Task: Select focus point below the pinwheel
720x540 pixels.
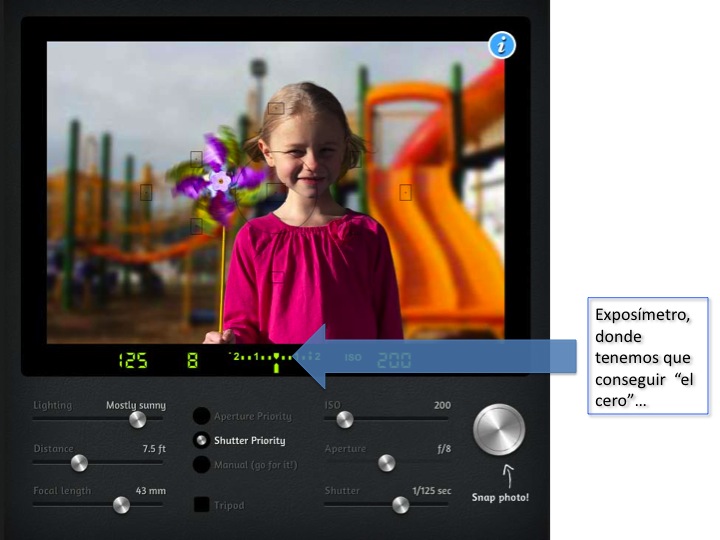Action: (x=196, y=226)
